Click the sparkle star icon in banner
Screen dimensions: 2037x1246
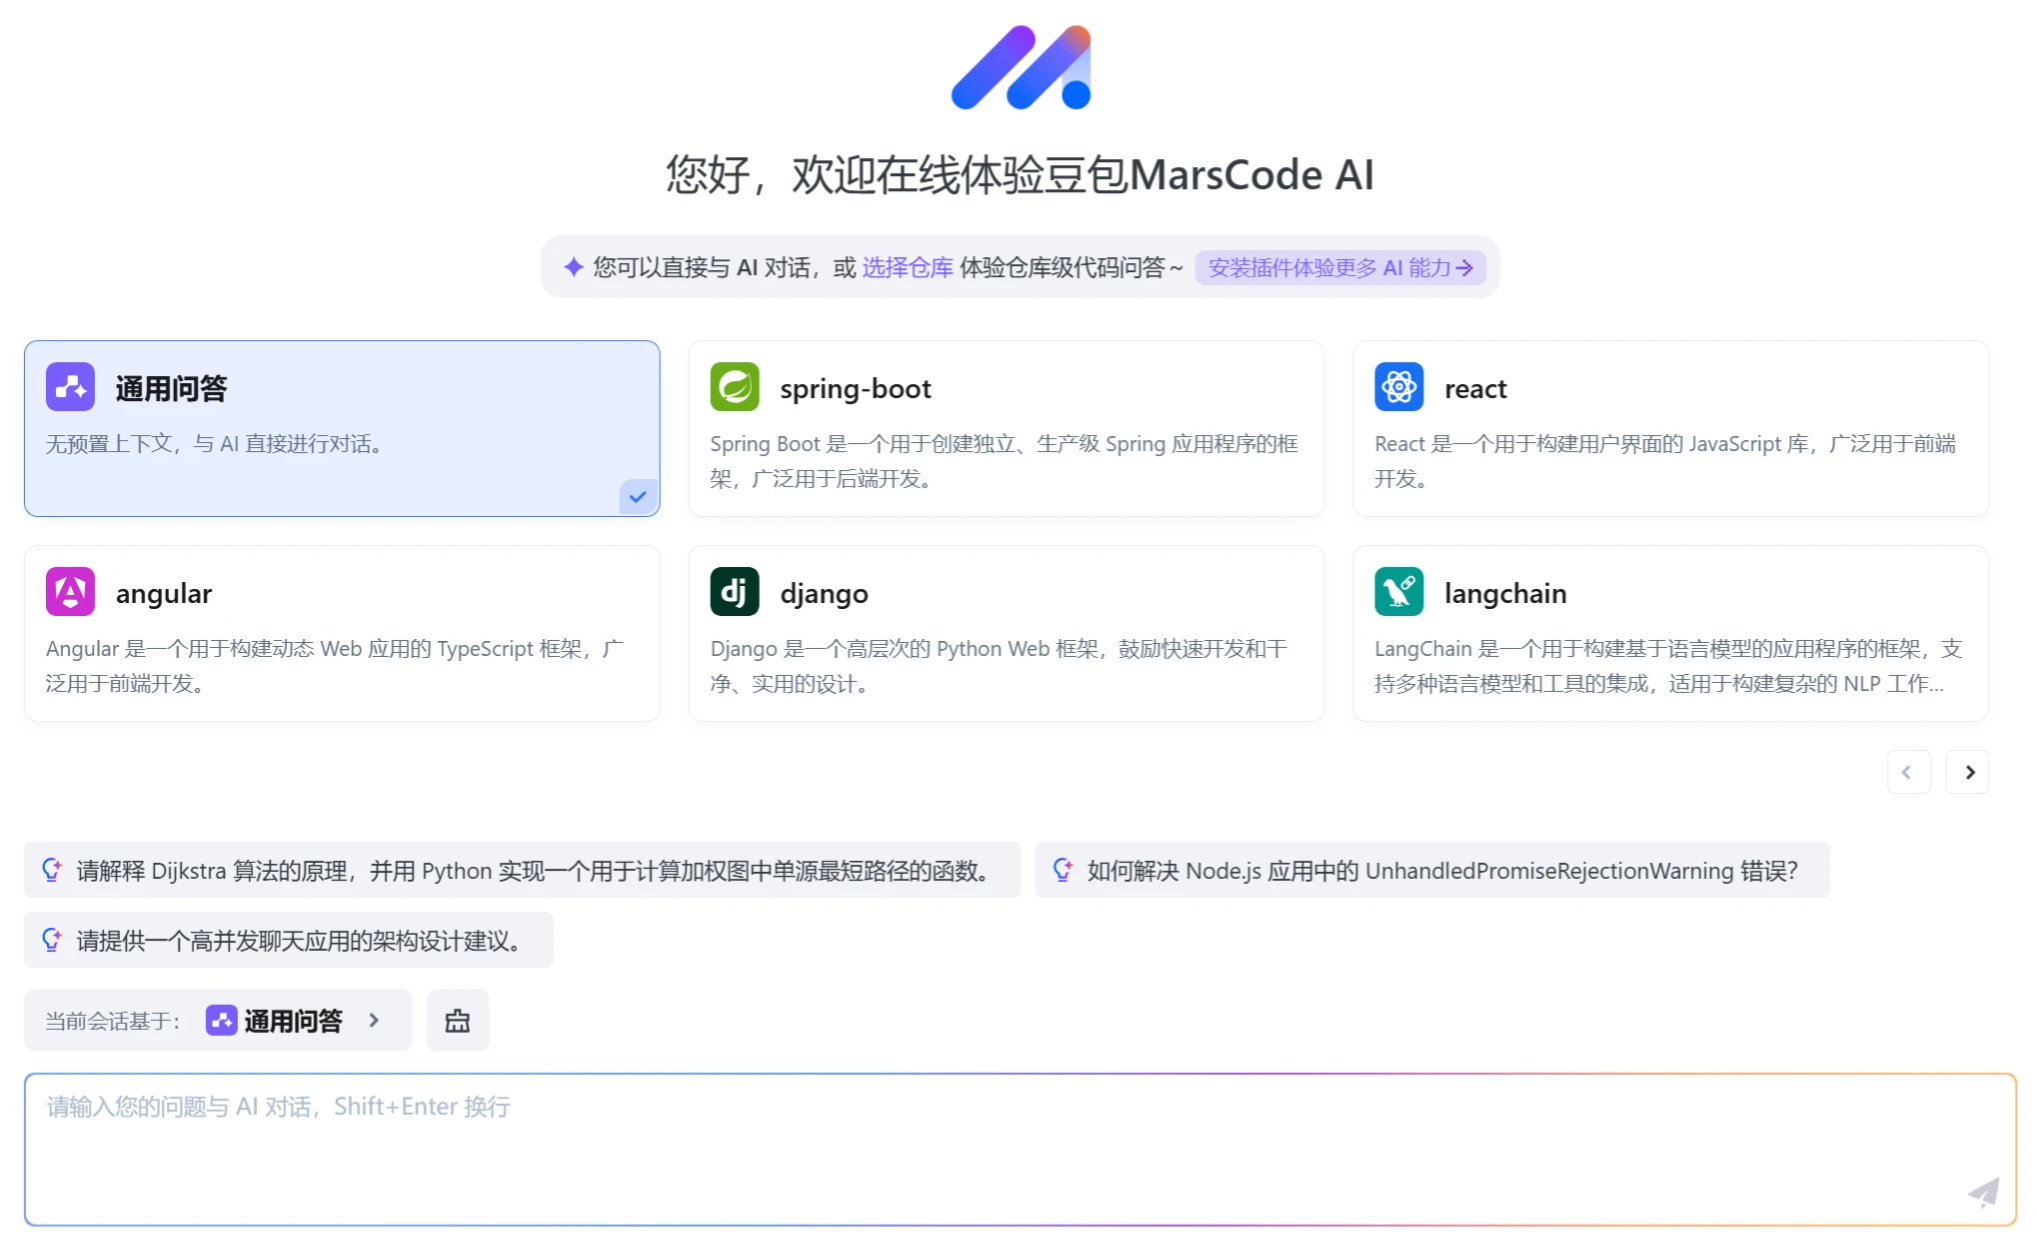coord(573,267)
